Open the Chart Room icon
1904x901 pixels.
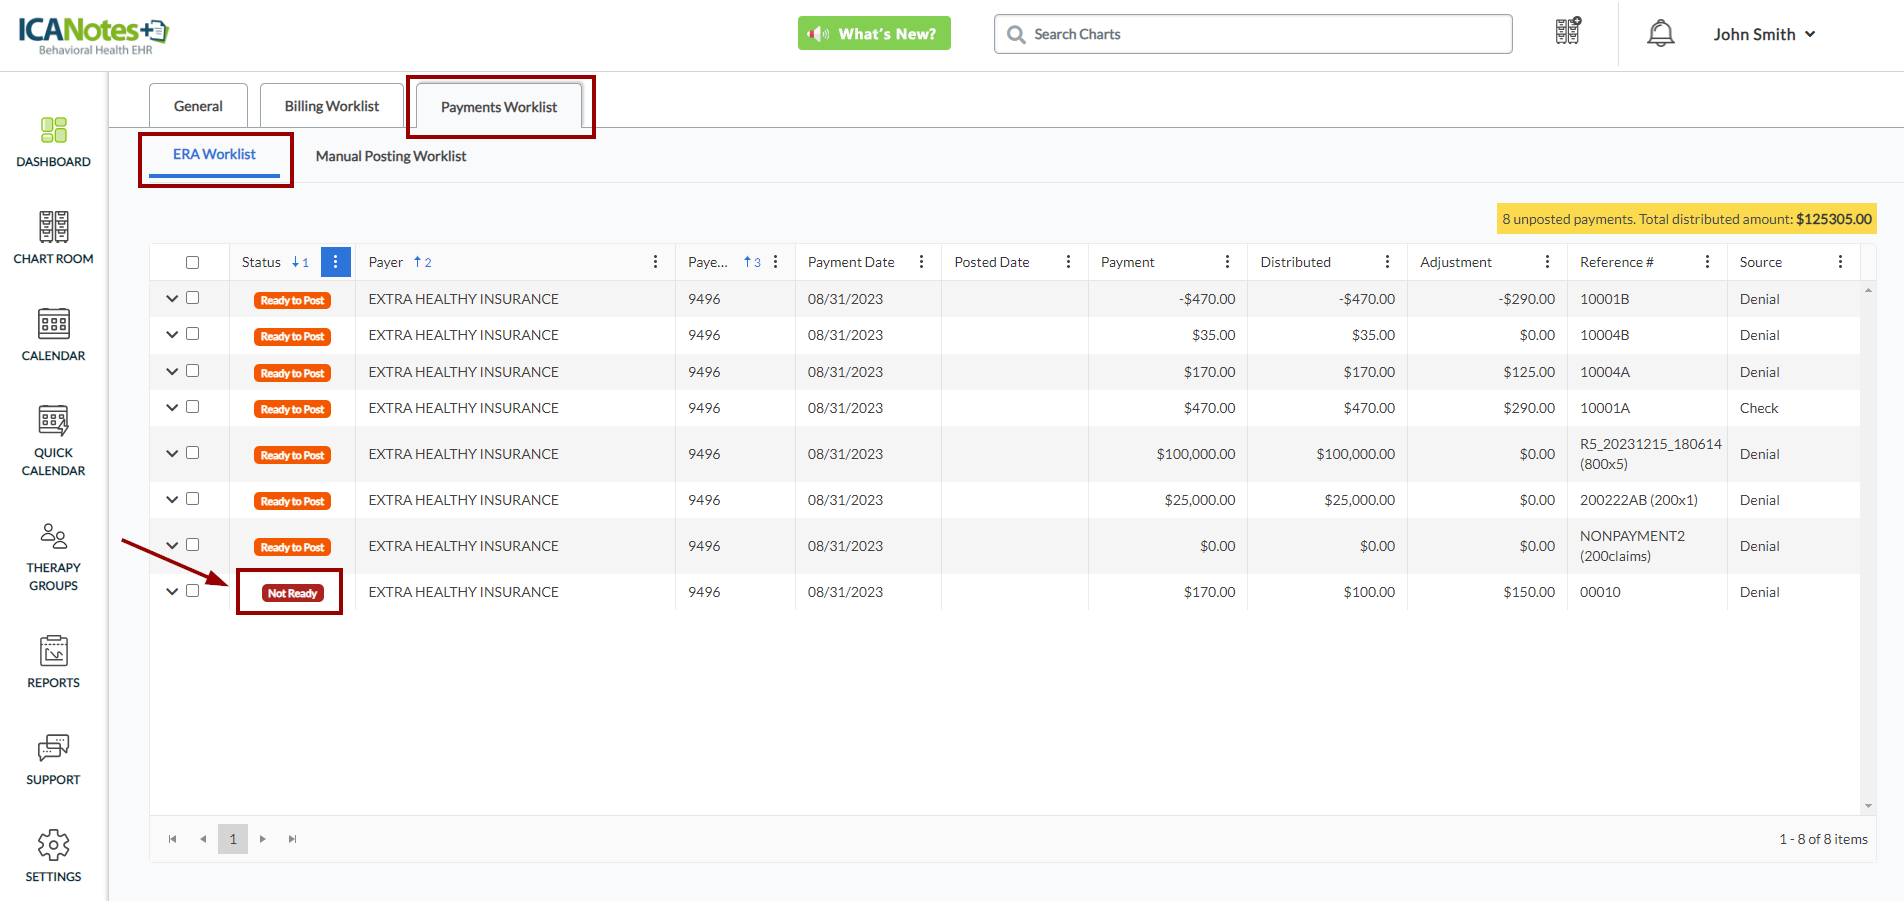(x=53, y=238)
